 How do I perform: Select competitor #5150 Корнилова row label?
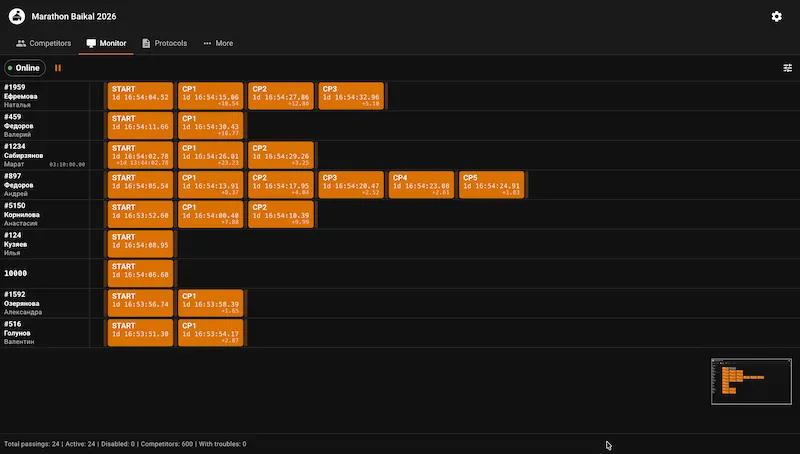click(x=45, y=214)
